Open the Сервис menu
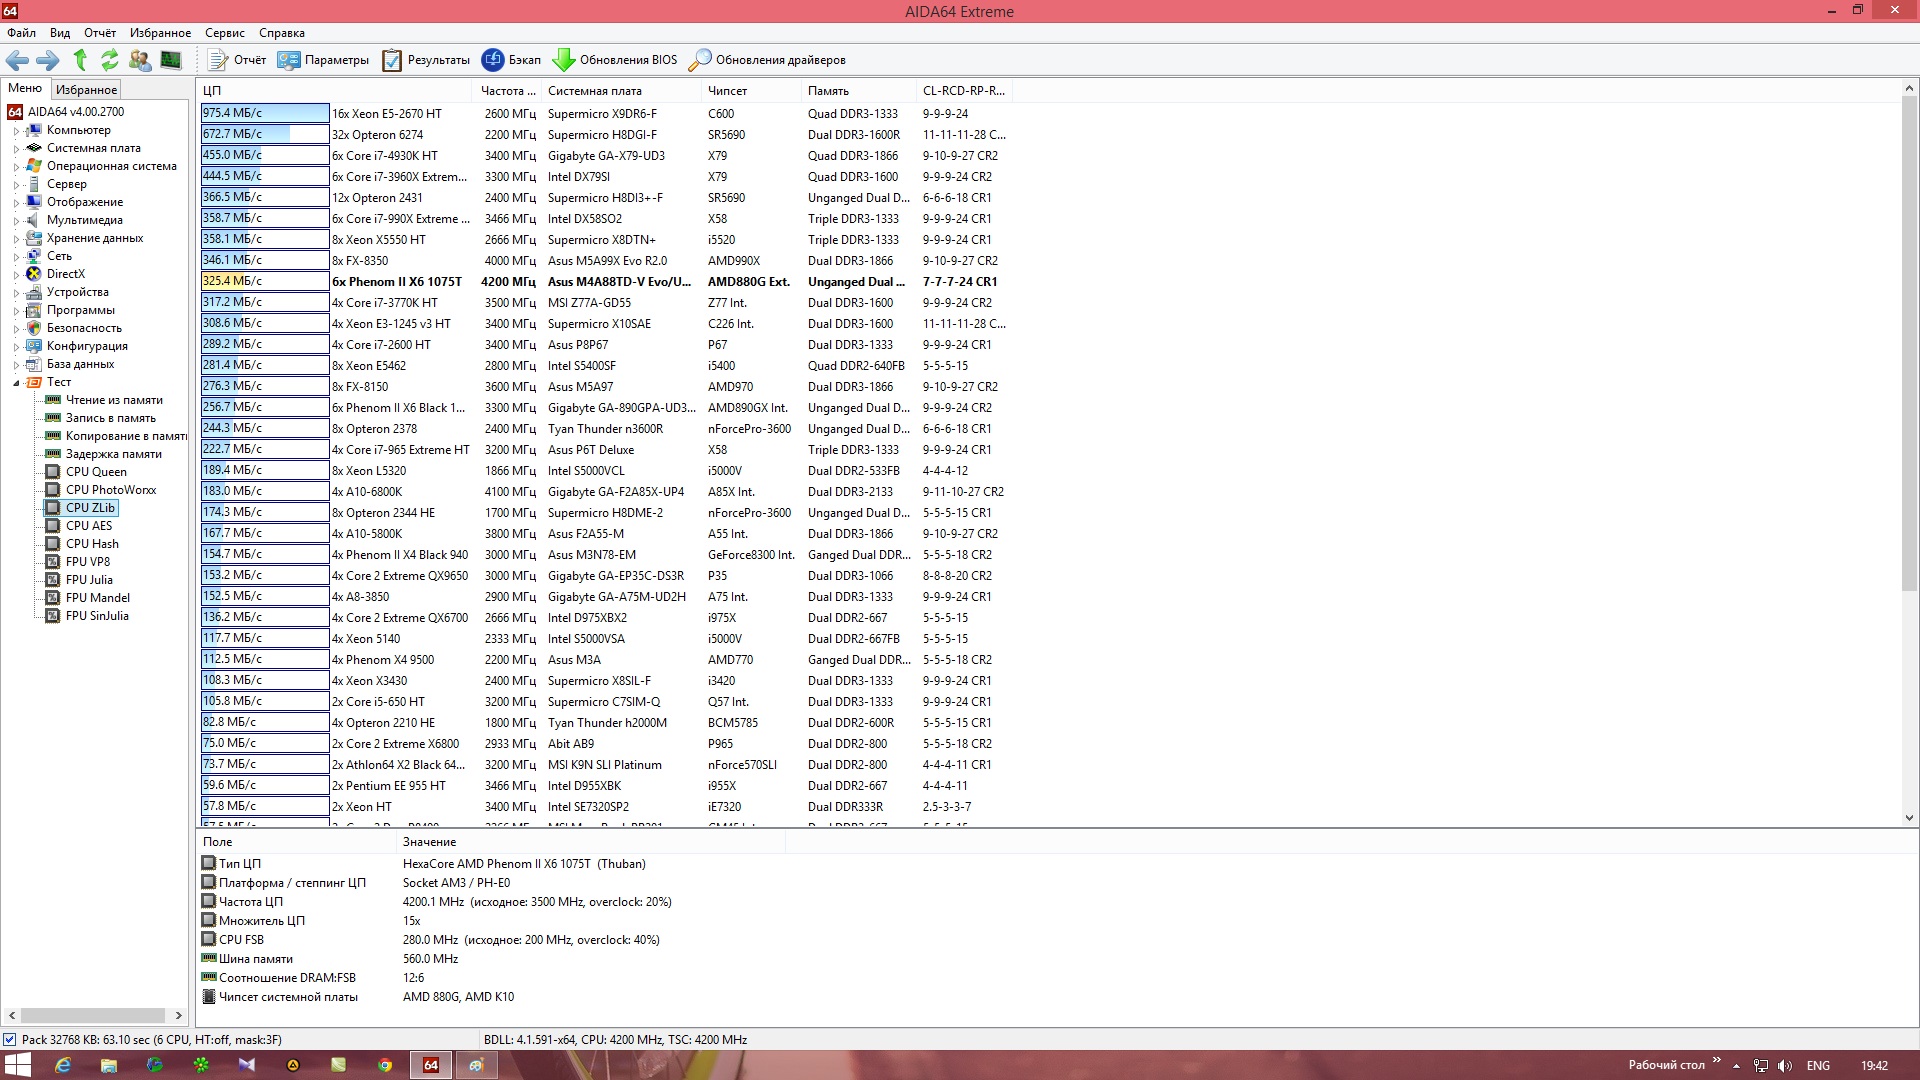 pyautogui.click(x=224, y=33)
